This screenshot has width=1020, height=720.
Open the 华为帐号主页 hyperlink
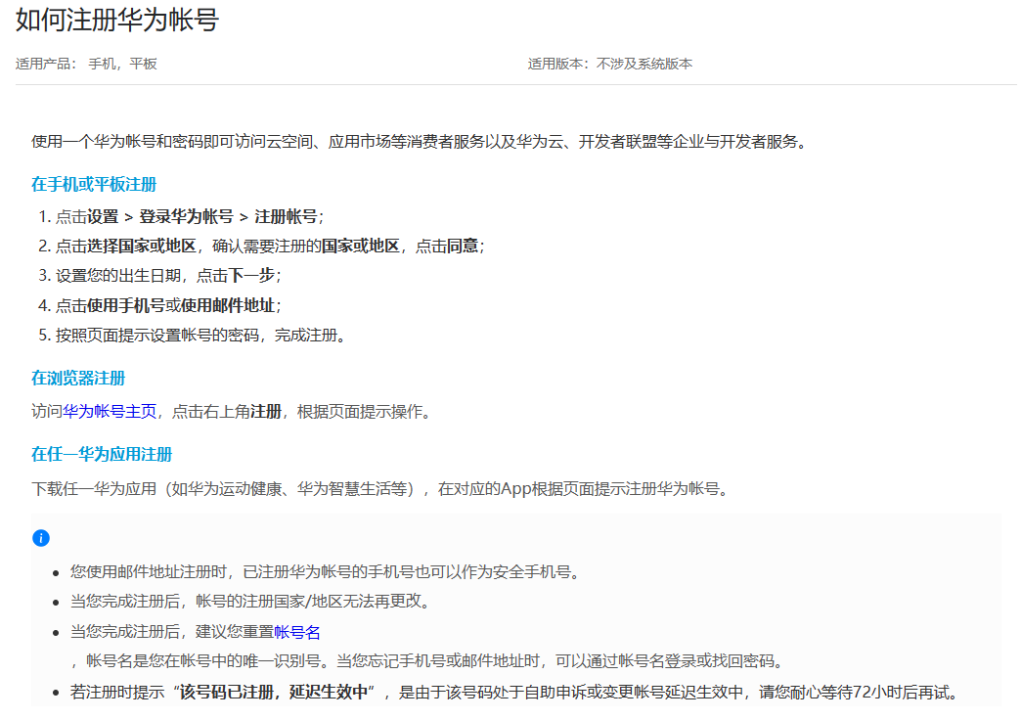(110, 411)
